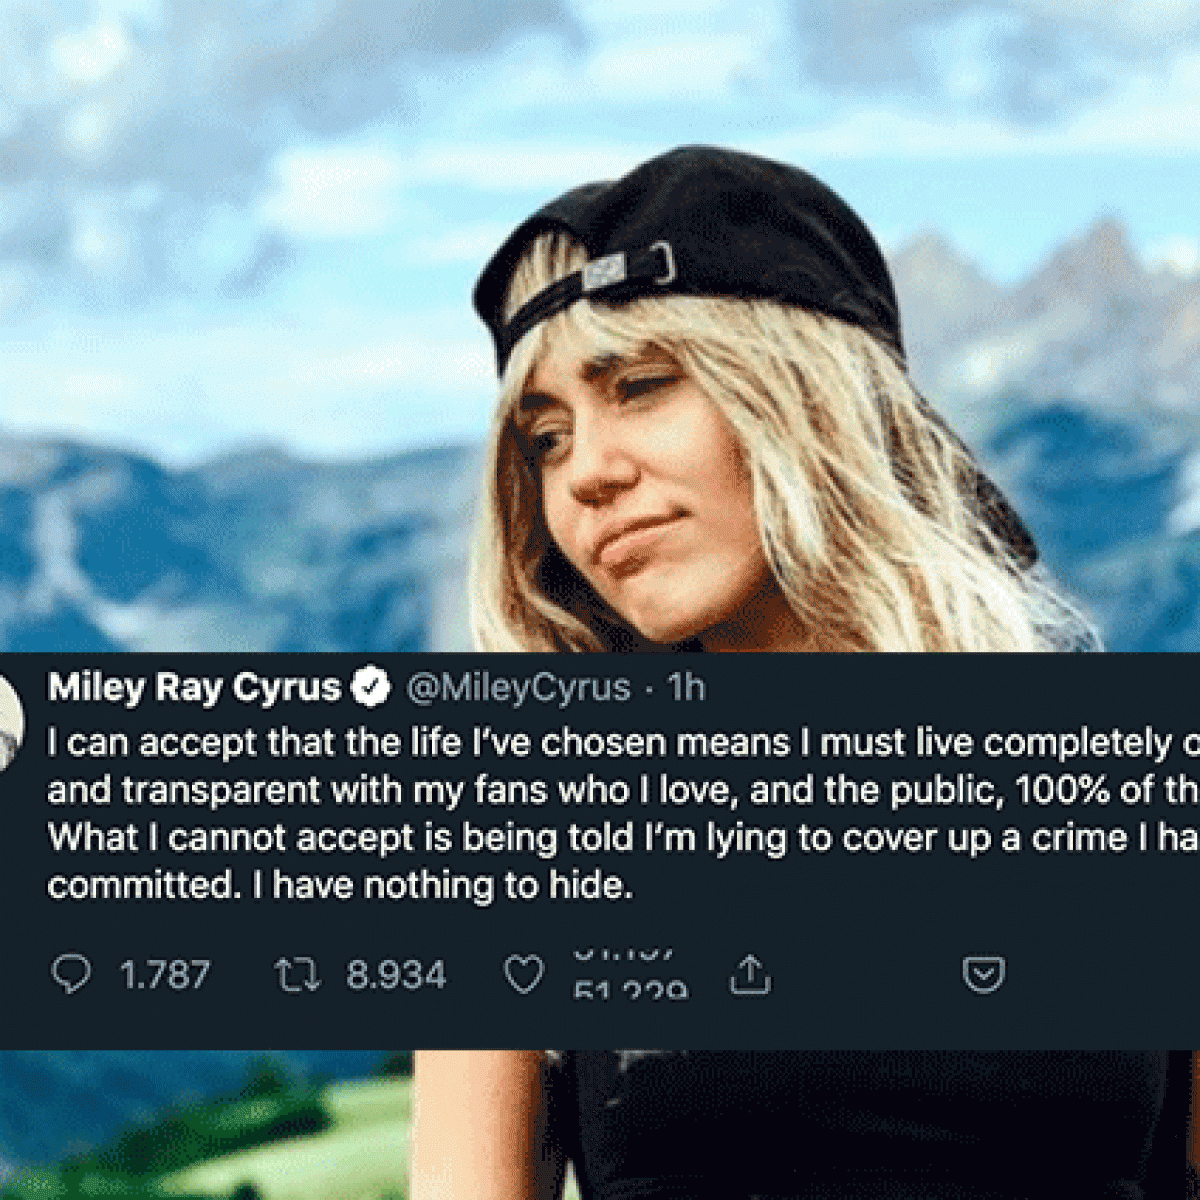
Task: Open the share tweet icon
Action: coord(750,974)
